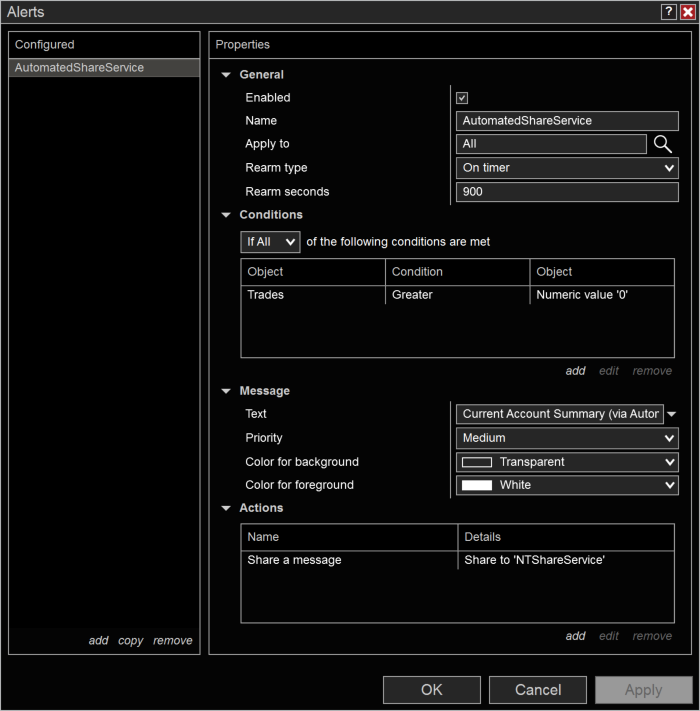This screenshot has width=700, height=711.
Task: Select the Trades condition row
Action: coord(457,295)
